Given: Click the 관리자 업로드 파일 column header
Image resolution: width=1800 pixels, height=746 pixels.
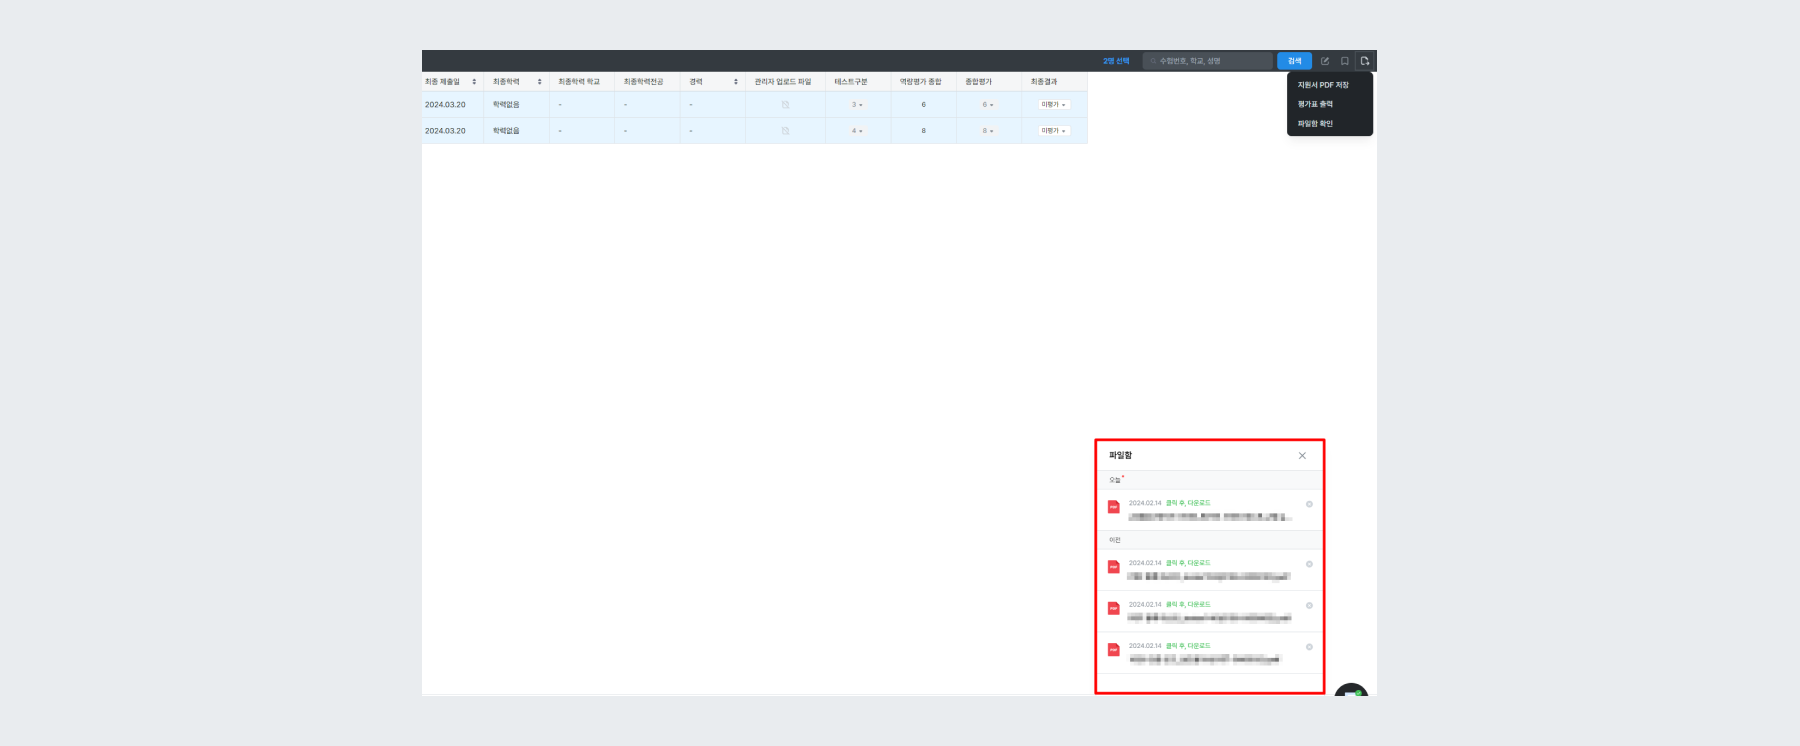Looking at the screenshot, I should tap(783, 82).
